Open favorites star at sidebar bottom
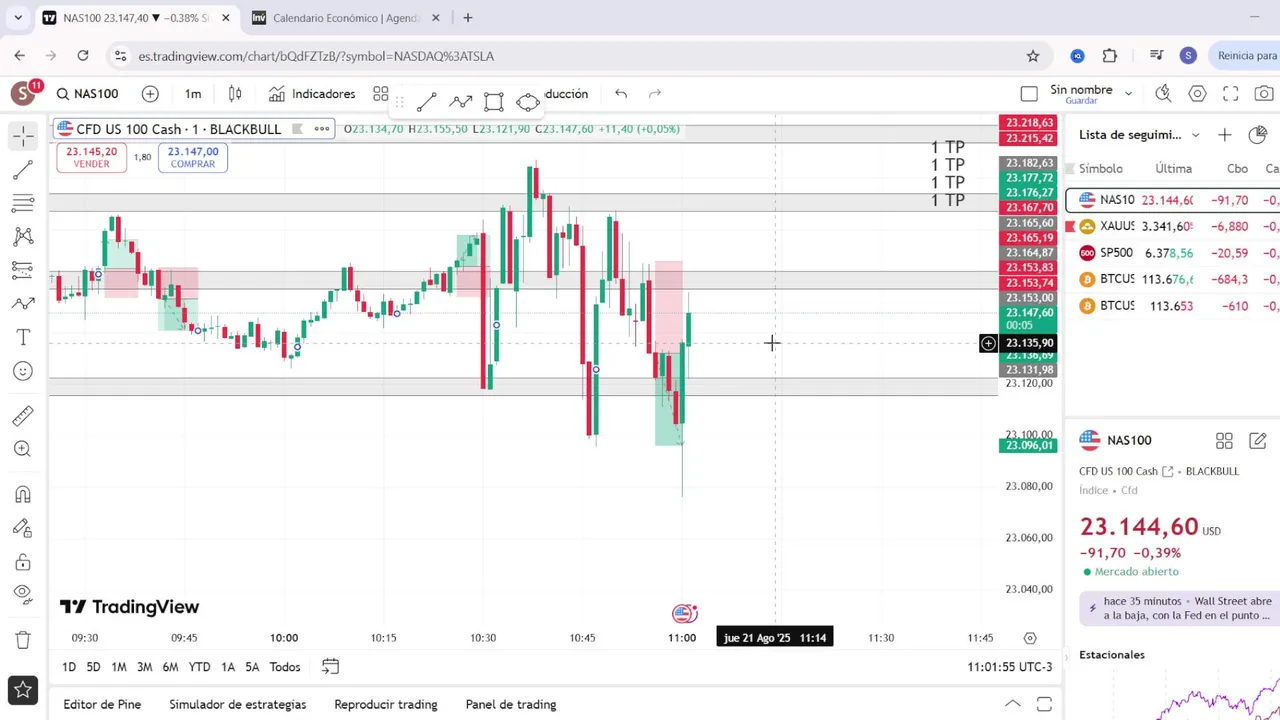The image size is (1280, 720). point(23,690)
